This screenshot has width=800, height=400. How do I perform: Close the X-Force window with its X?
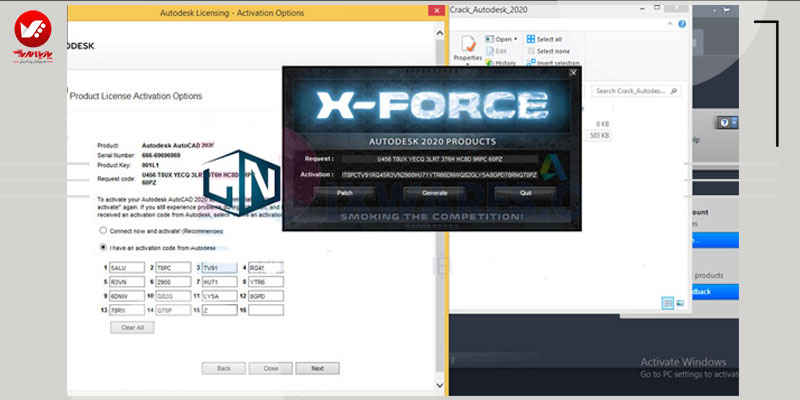[573, 73]
